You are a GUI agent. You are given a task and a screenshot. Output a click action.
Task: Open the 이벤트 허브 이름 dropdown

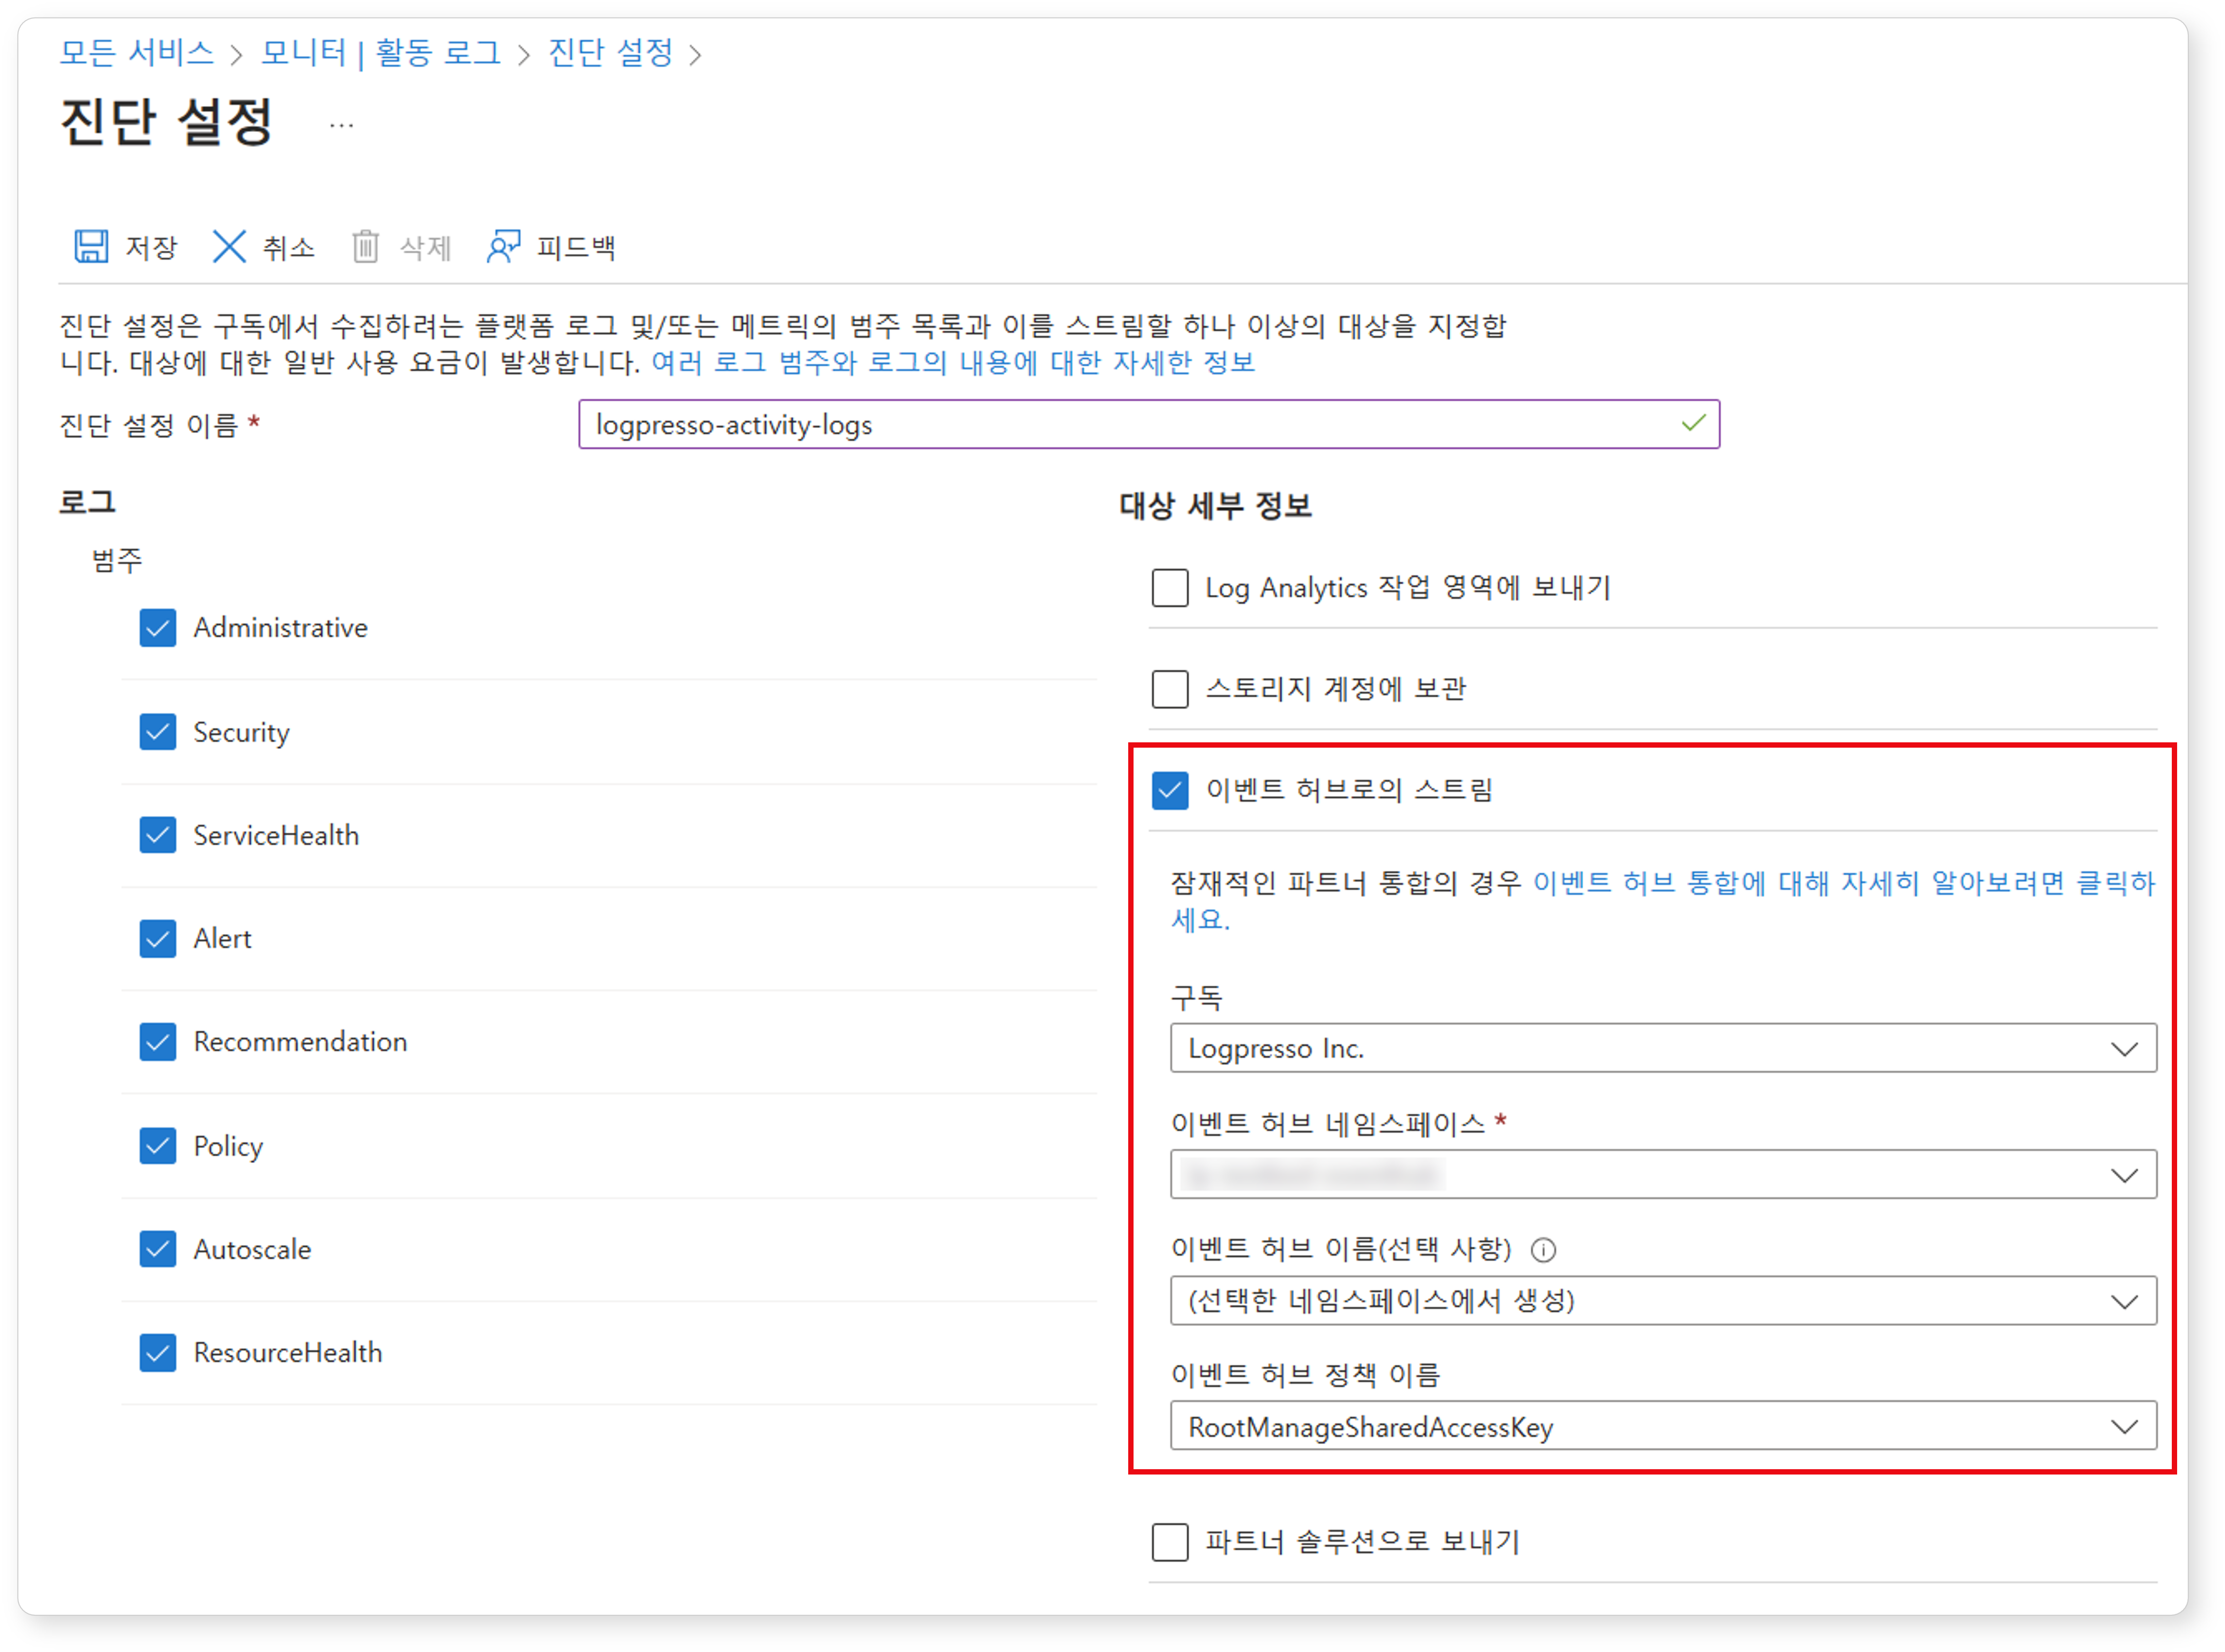(x=1663, y=1300)
